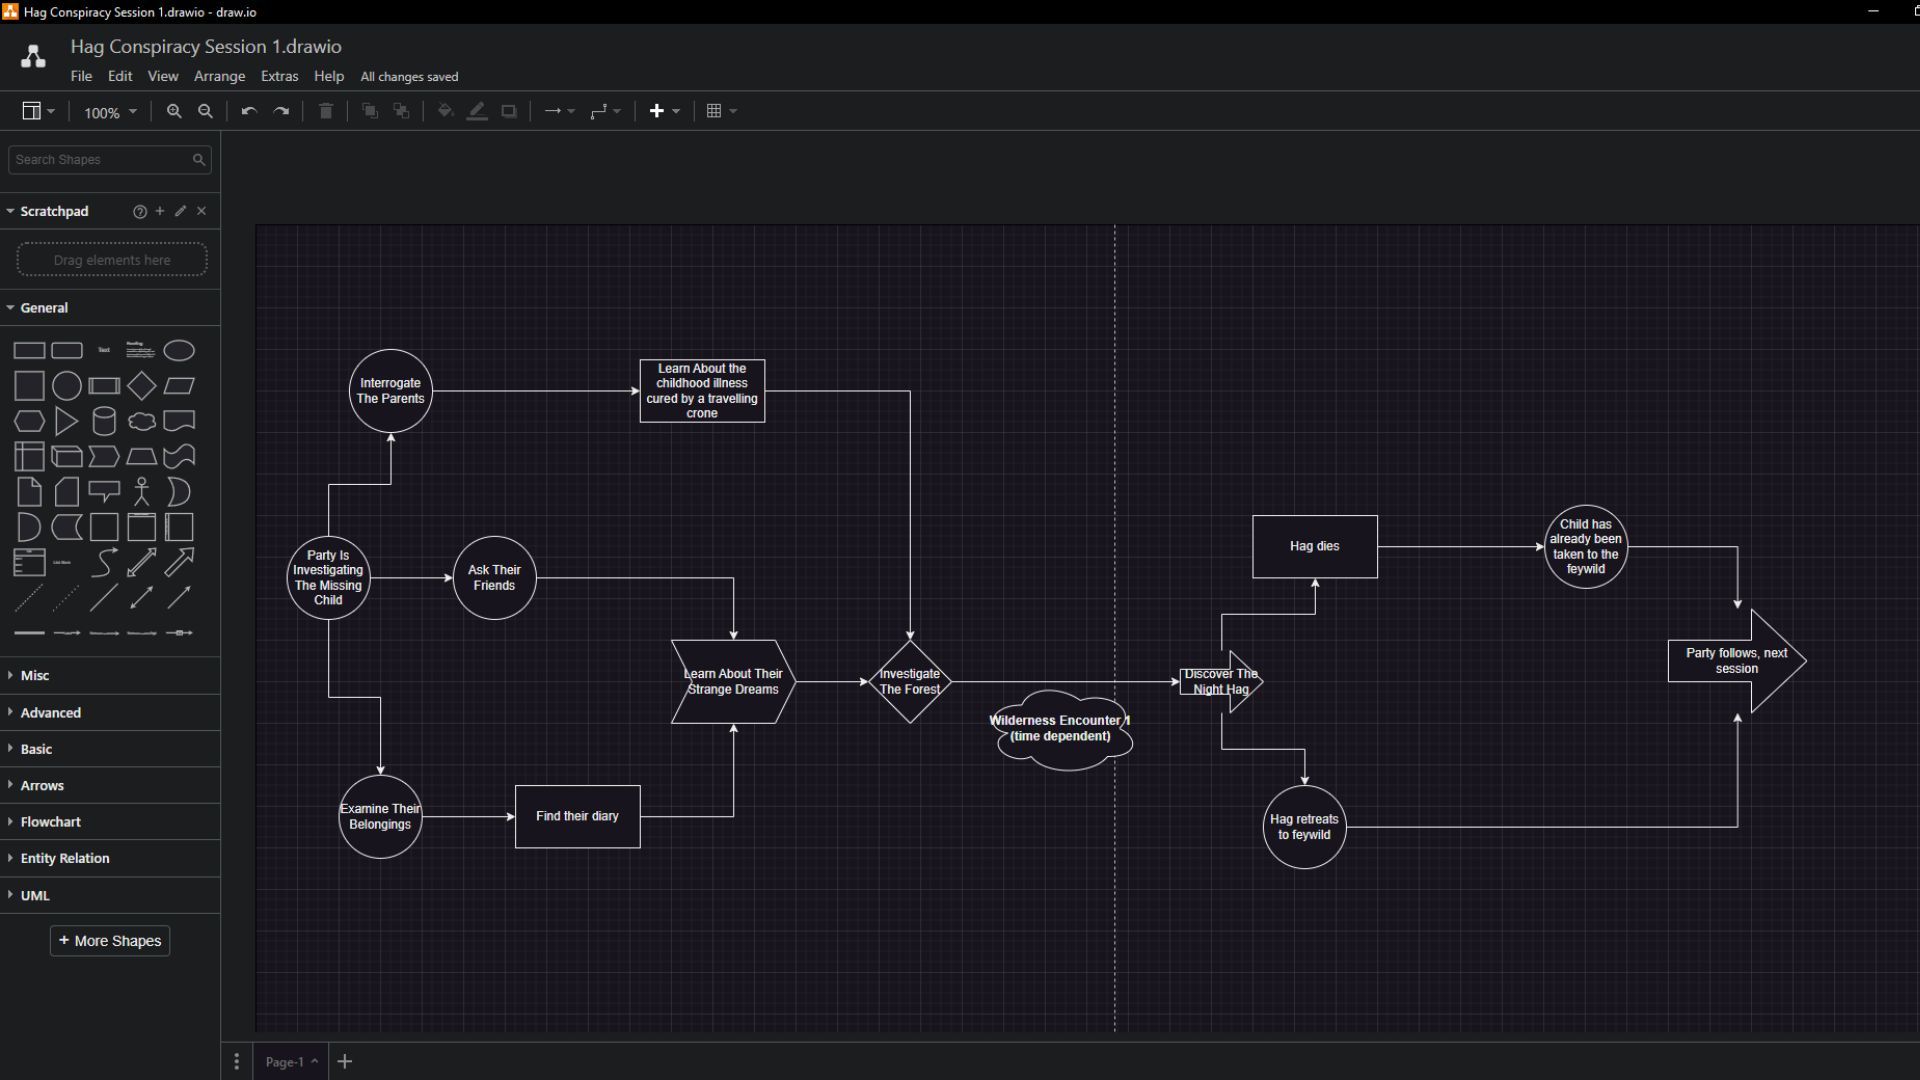Open the pages three-dot menu
The height and width of the screenshot is (1080, 1920).
[x=237, y=1062]
